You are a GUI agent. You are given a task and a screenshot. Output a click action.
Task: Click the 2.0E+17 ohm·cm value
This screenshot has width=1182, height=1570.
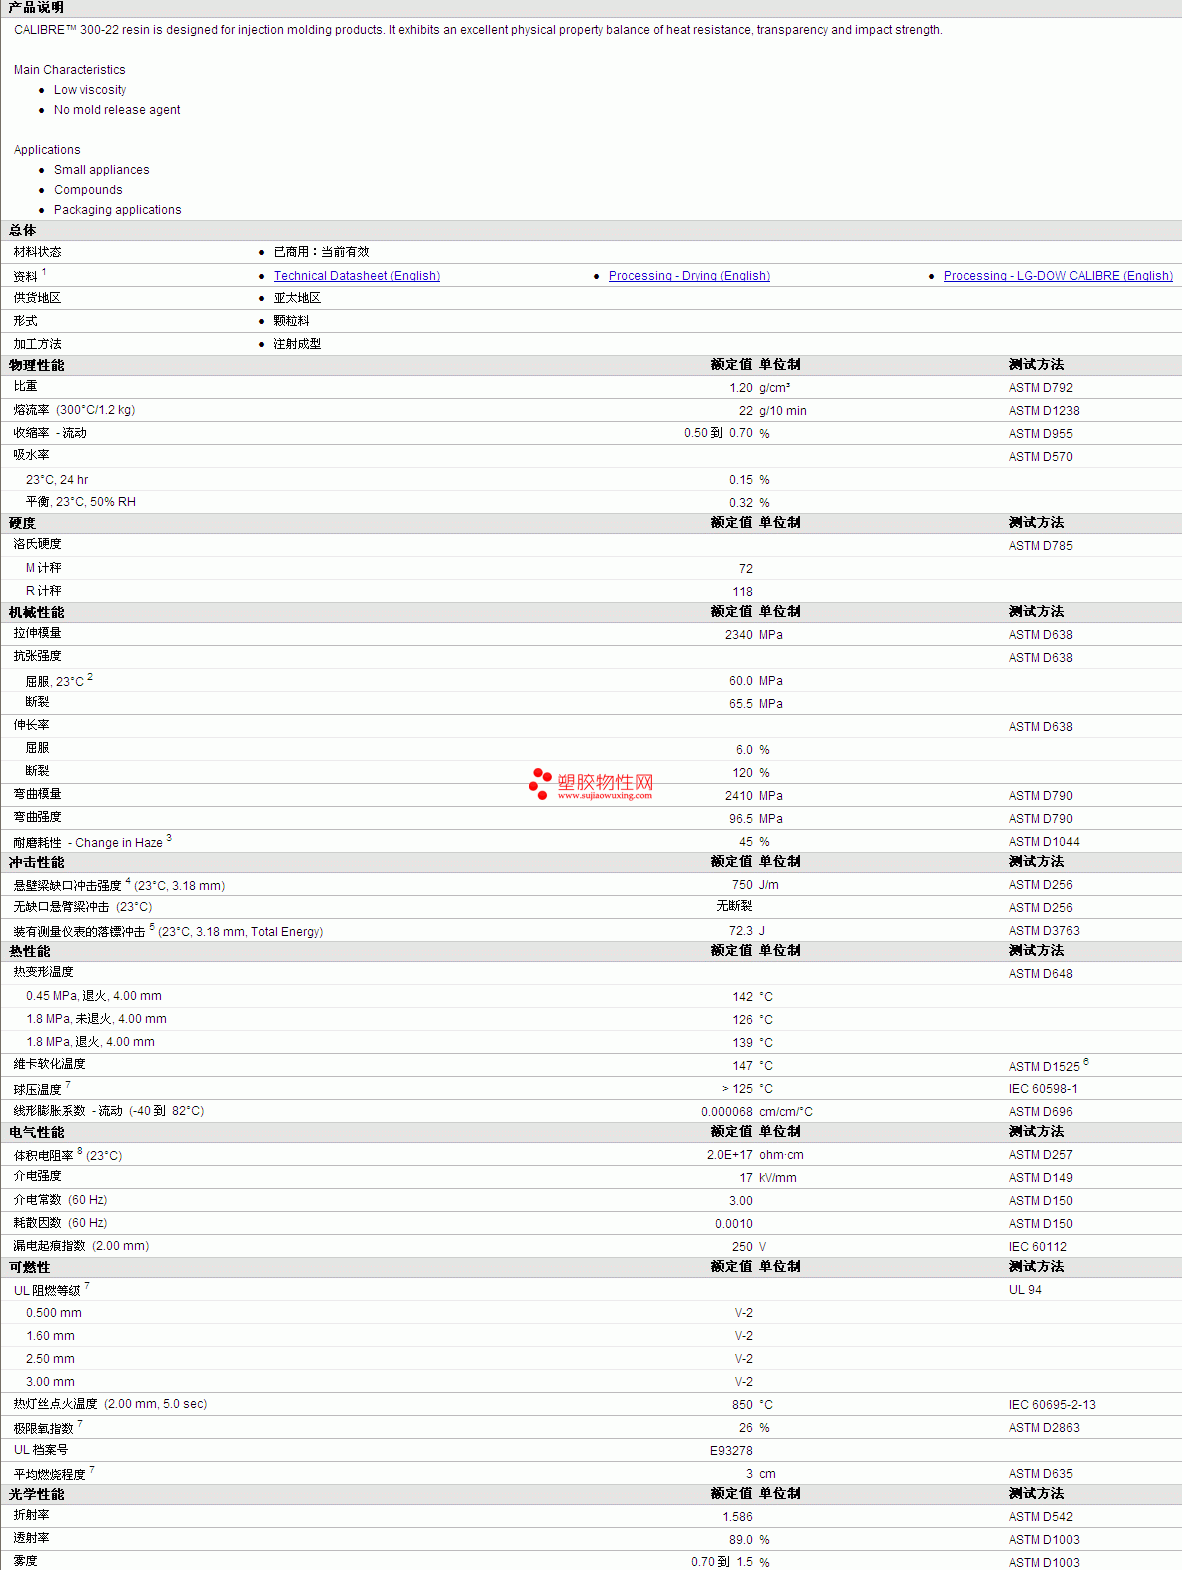tap(755, 1155)
